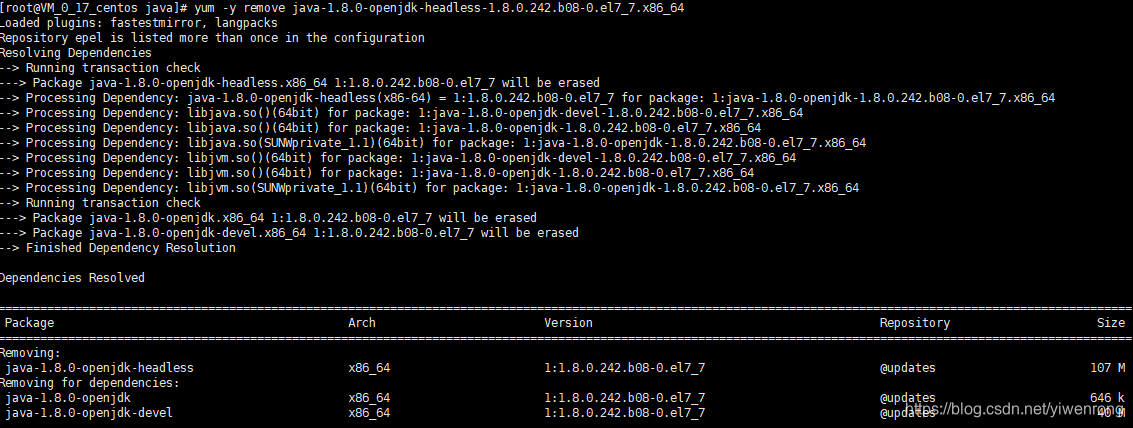Click the java-1.8.0-openjdk-headless package name in the table
This screenshot has width=1133, height=428.
[x=100, y=368]
